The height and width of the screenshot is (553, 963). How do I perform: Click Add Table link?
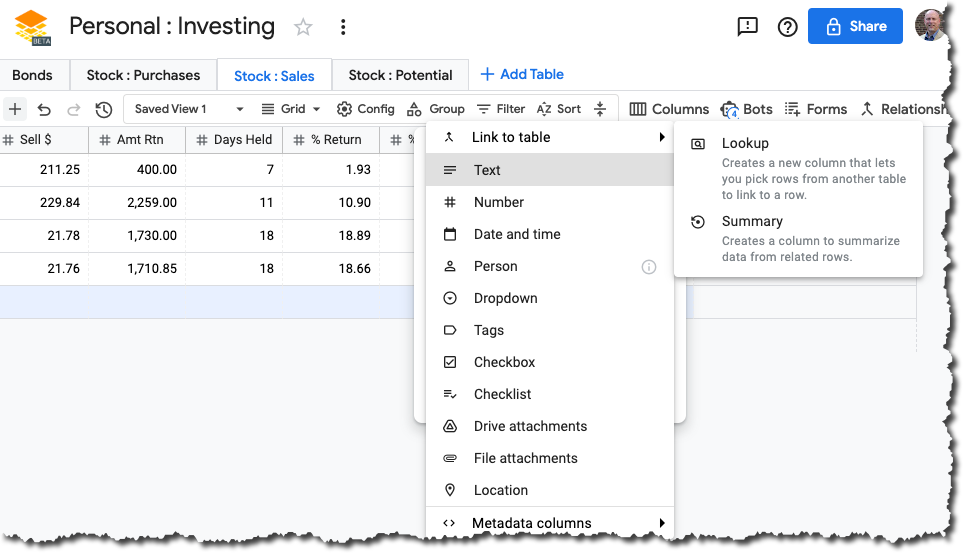tap(522, 74)
